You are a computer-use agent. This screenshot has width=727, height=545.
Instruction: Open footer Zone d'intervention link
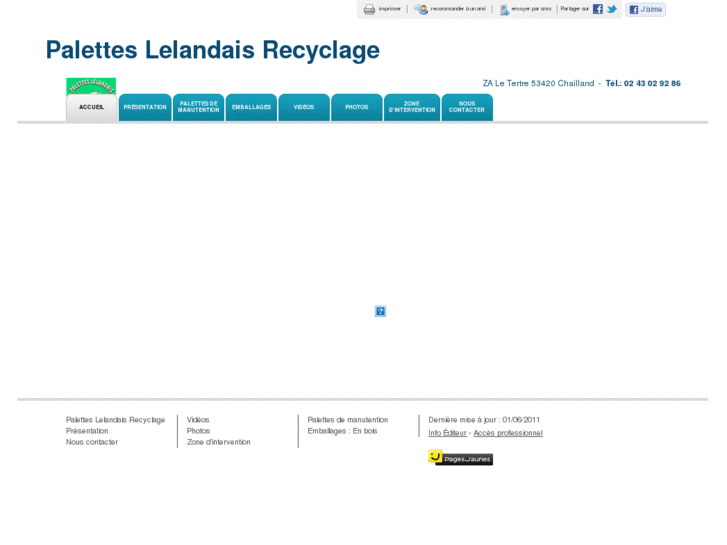pos(218,442)
